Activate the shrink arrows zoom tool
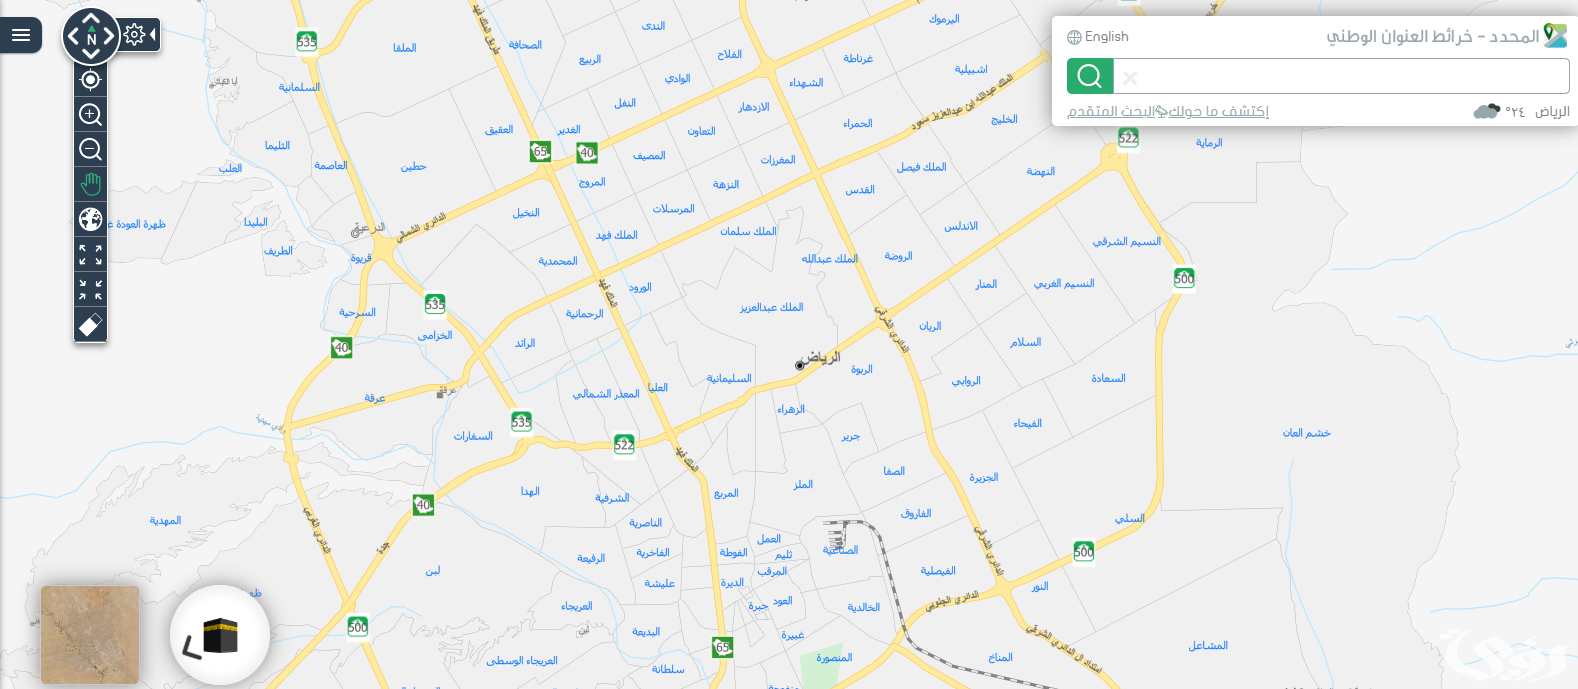The height and width of the screenshot is (689, 1578). 90,289
